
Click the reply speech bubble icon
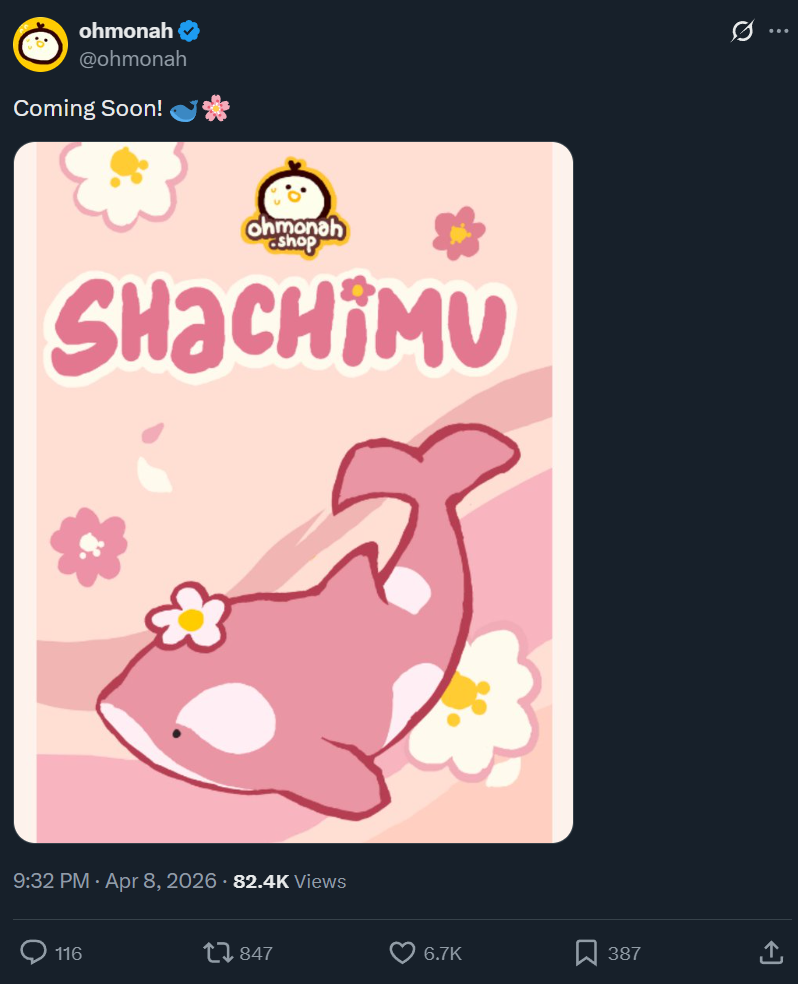click(33, 952)
